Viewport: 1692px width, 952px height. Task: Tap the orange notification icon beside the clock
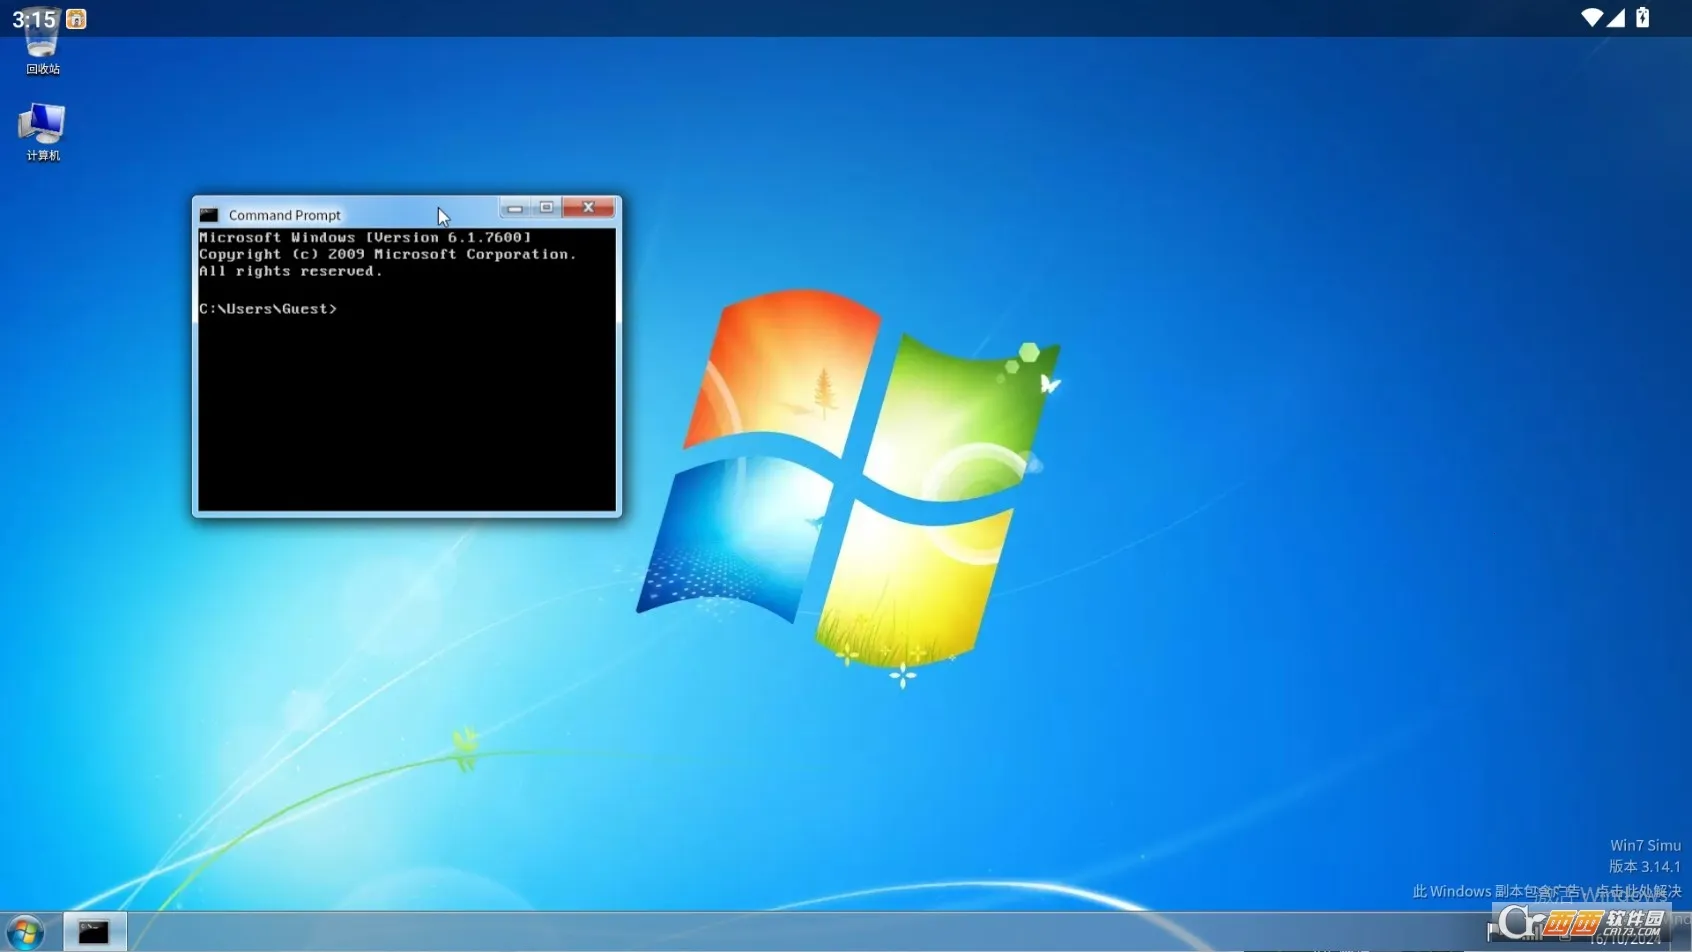(76, 19)
